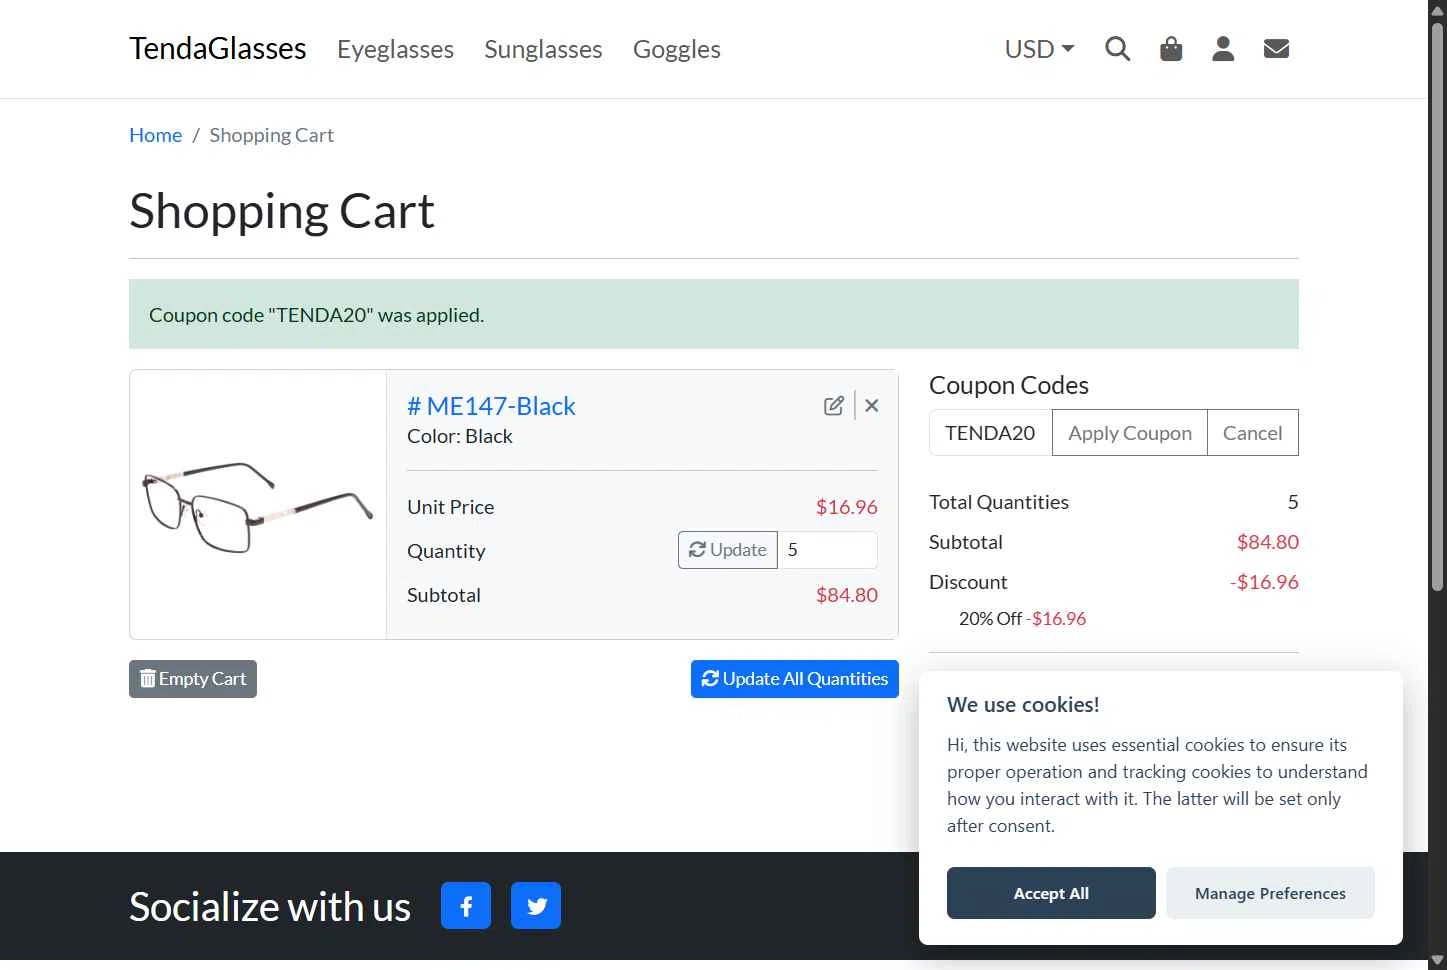Click the Unit Price $16.96 value

click(846, 507)
